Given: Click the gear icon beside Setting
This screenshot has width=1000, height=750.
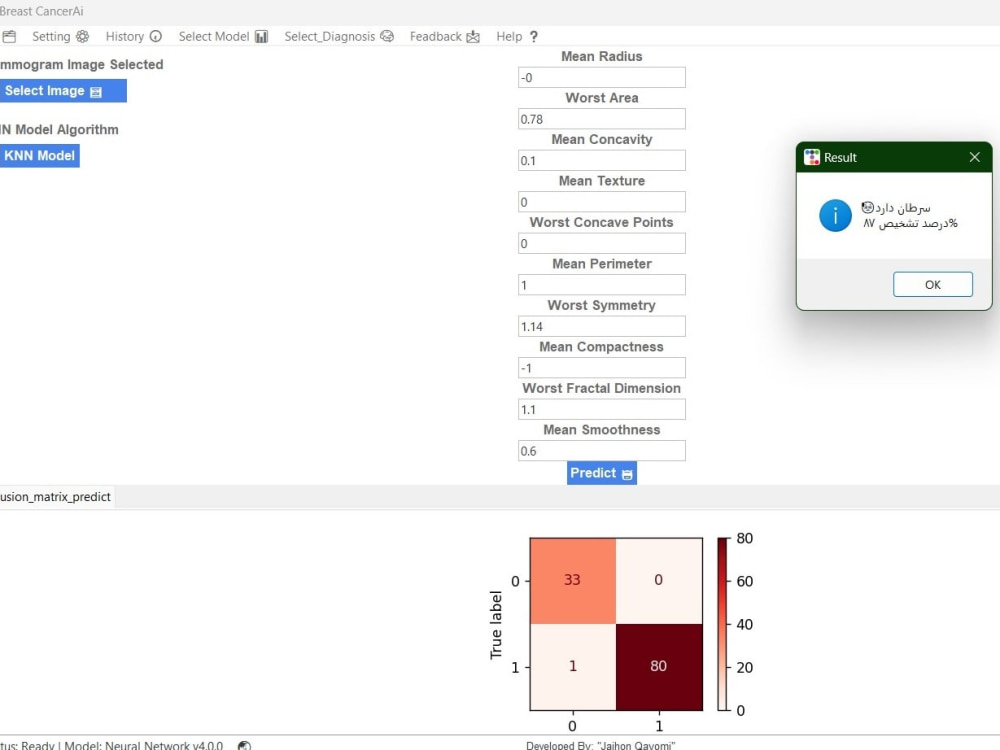Looking at the screenshot, I should pos(82,36).
